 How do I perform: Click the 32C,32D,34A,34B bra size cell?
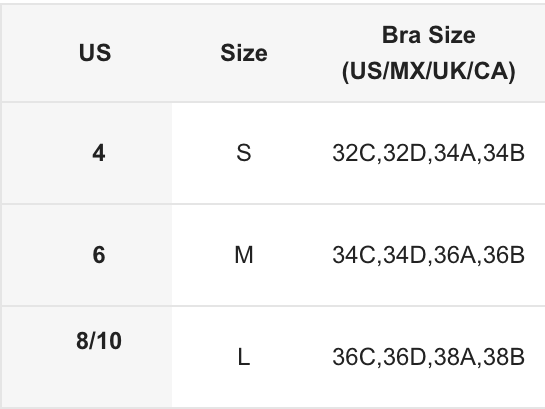point(428,153)
